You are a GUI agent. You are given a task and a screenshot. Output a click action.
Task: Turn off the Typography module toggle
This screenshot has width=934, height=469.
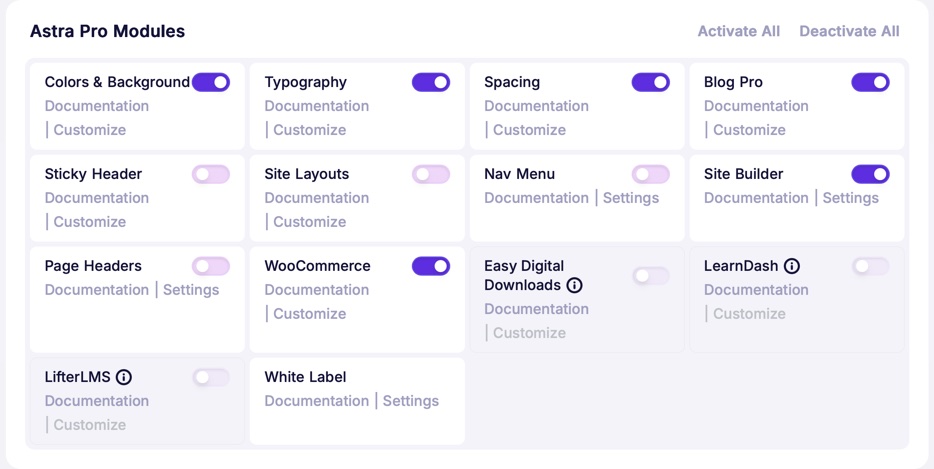click(431, 82)
